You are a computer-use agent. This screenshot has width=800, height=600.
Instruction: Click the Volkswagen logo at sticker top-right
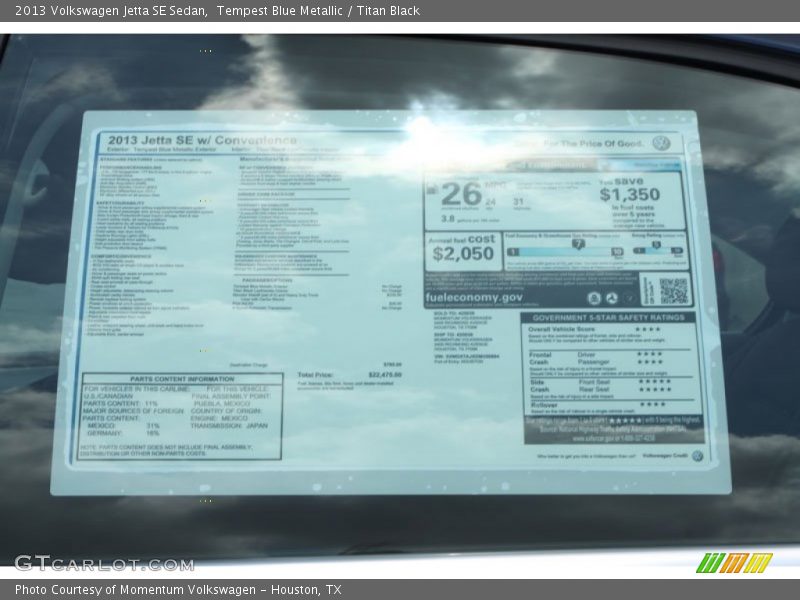click(660, 143)
